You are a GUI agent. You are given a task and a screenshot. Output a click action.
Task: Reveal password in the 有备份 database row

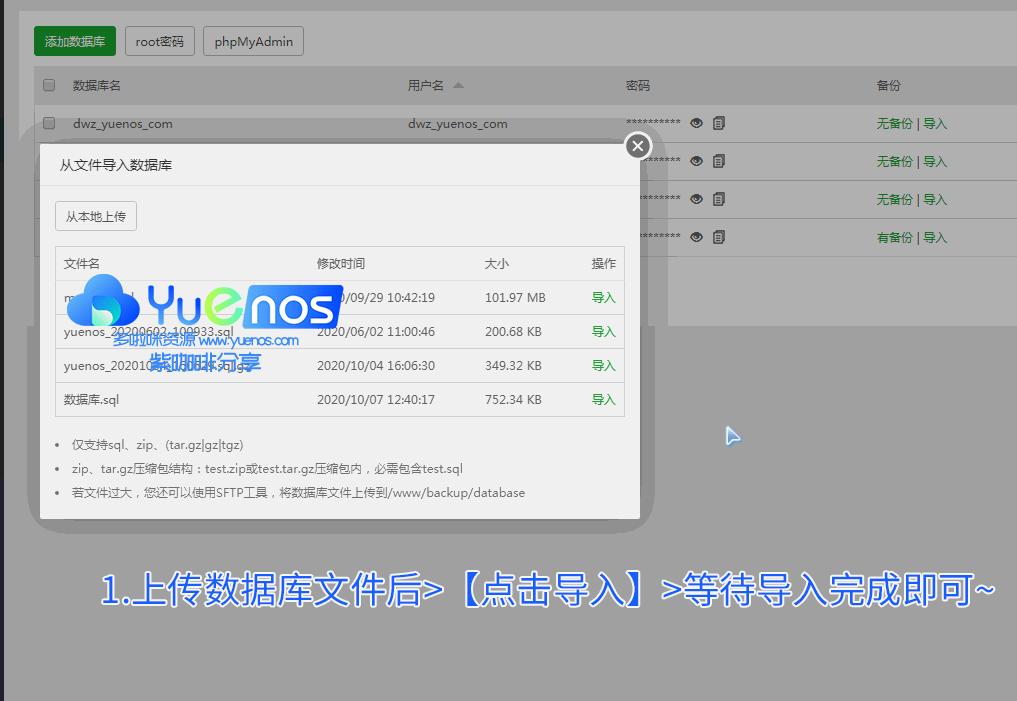[696, 237]
